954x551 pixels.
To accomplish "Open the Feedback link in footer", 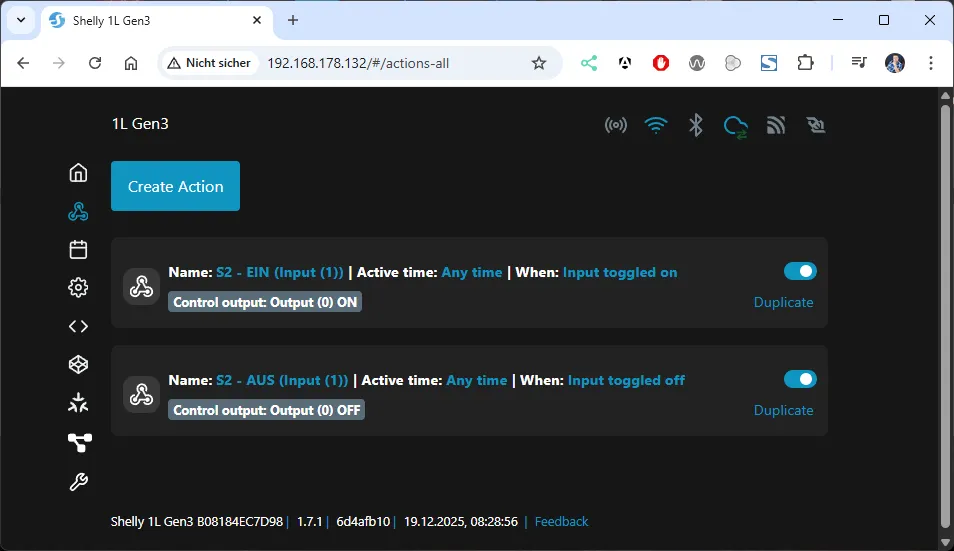I will point(561,522).
